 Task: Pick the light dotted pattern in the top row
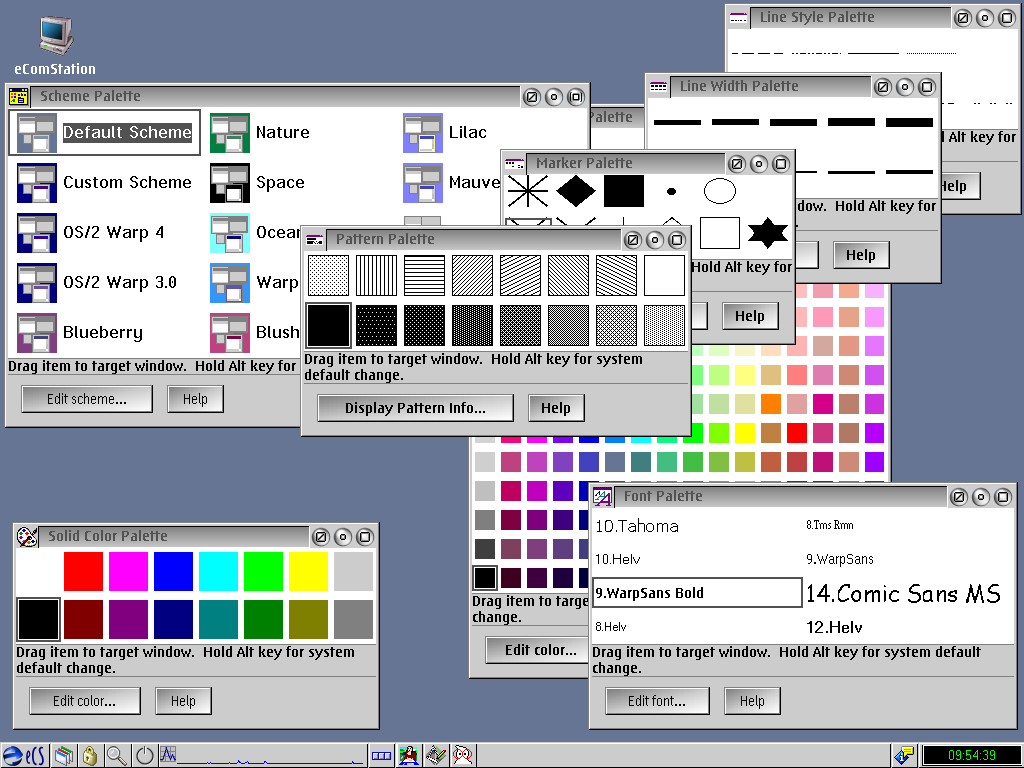coord(328,276)
